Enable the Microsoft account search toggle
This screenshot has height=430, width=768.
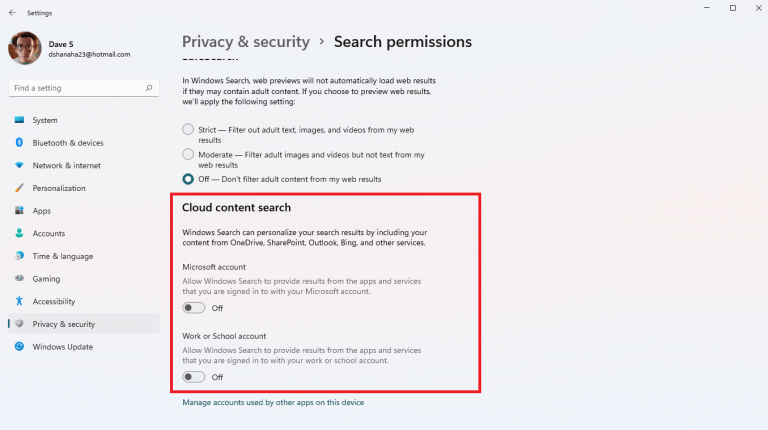(194, 308)
